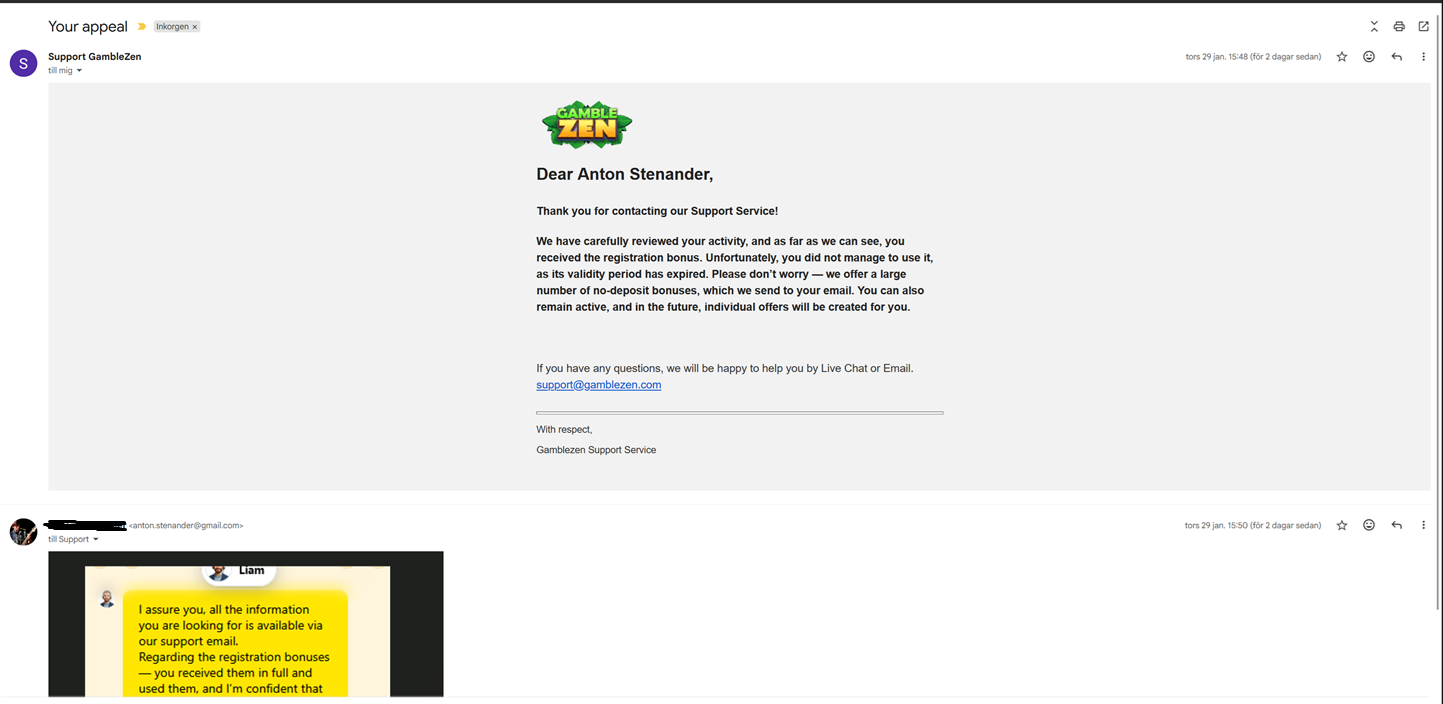The height and width of the screenshot is (704, 1443).
Task: Click the Support GambleZen sender name
Action: [x=95, y=57]
